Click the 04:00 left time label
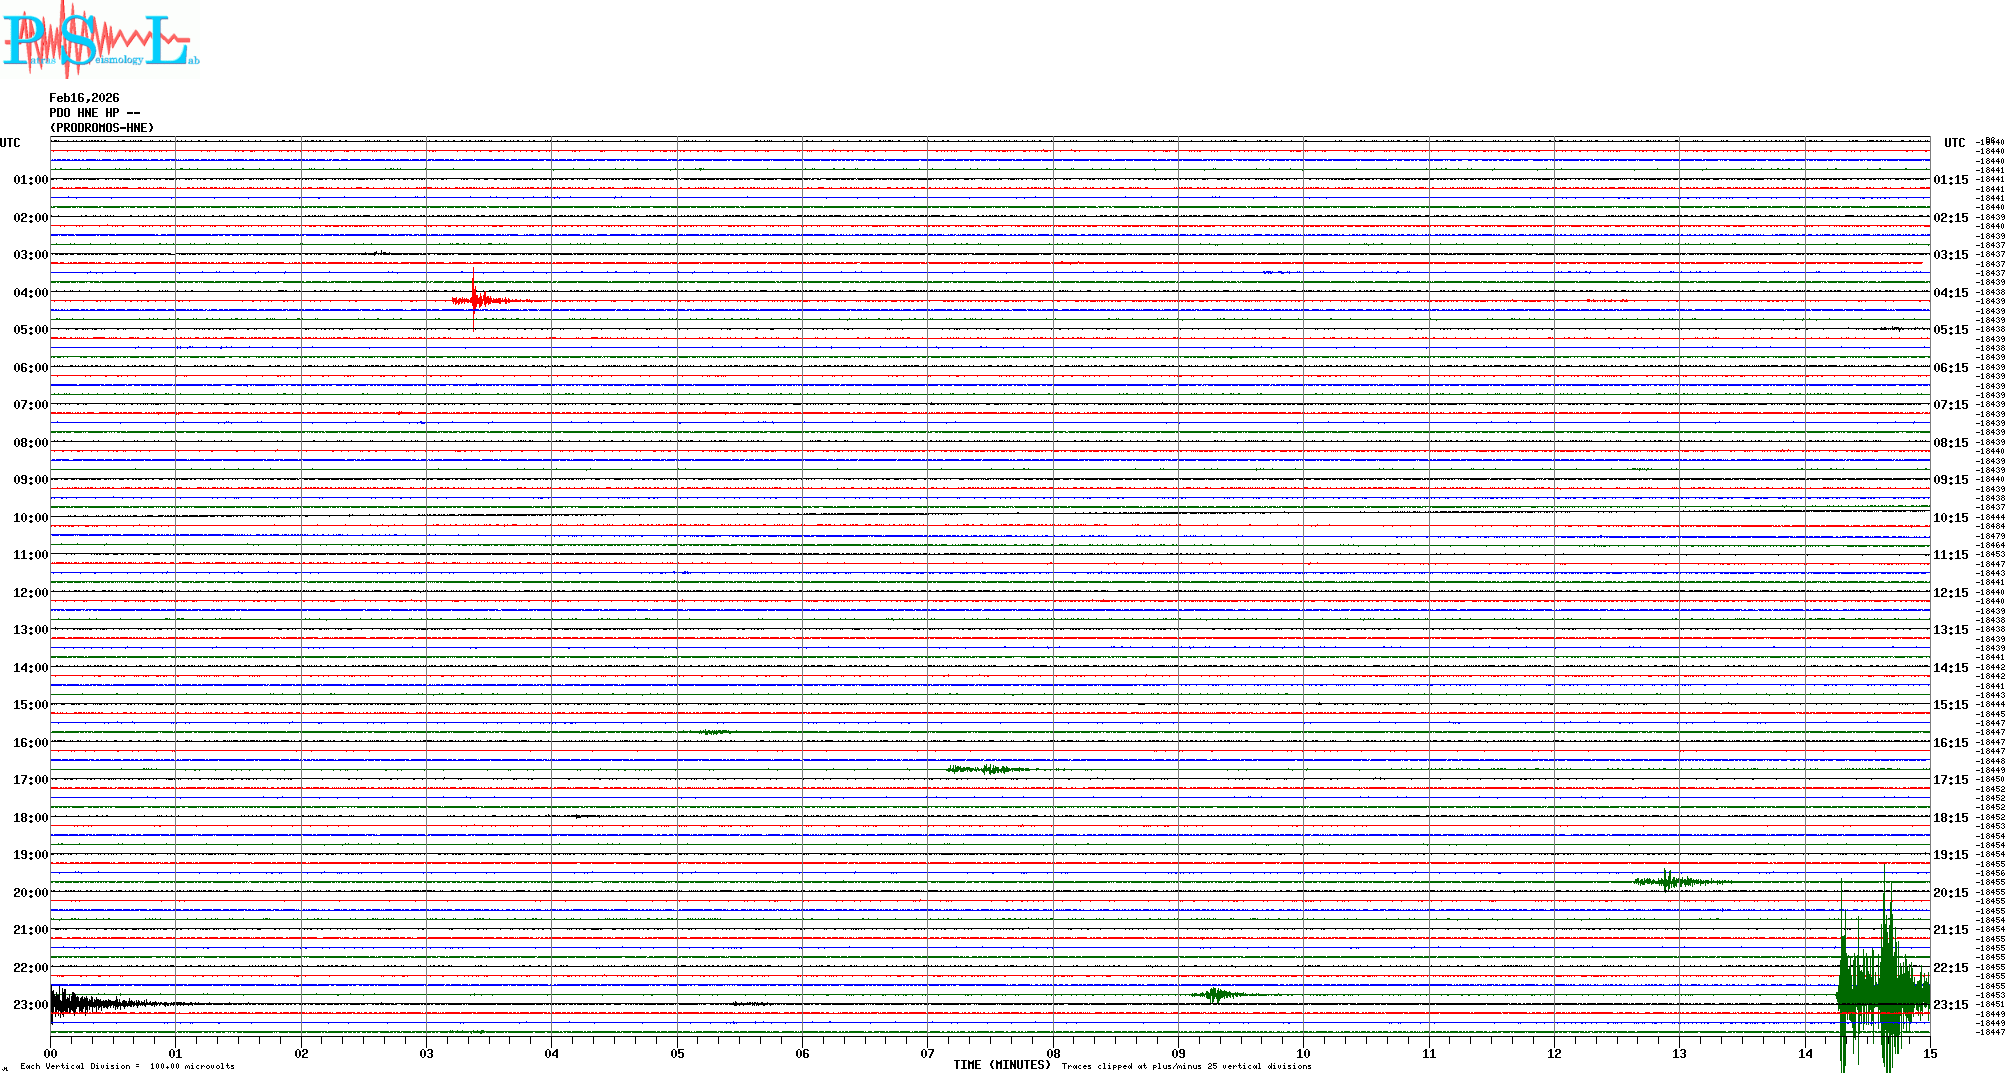 [x=30, y=293]
